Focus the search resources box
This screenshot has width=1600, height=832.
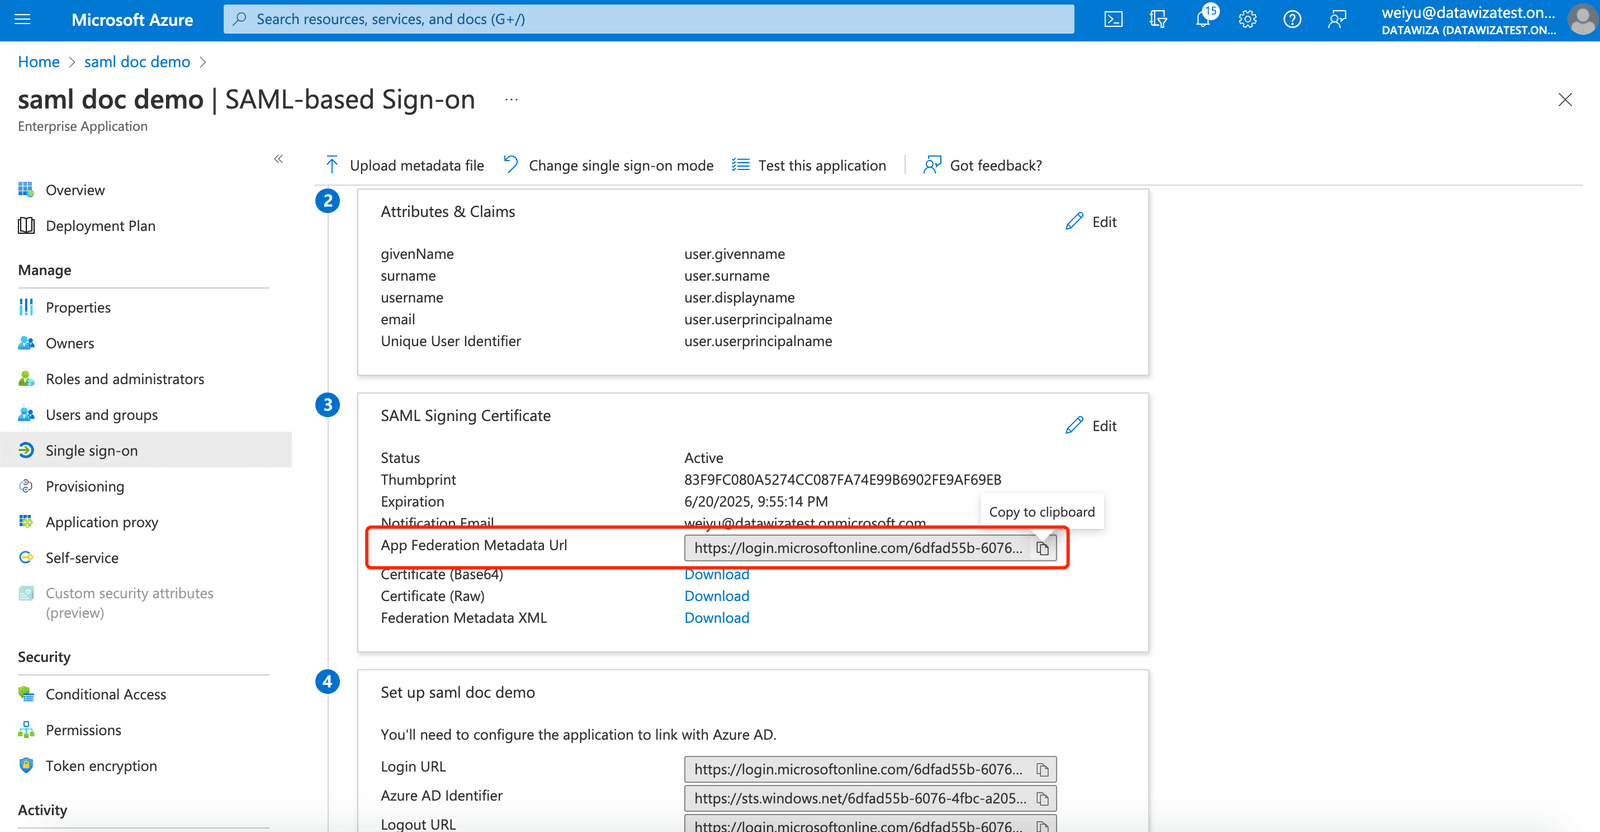[x=649, y=19]
